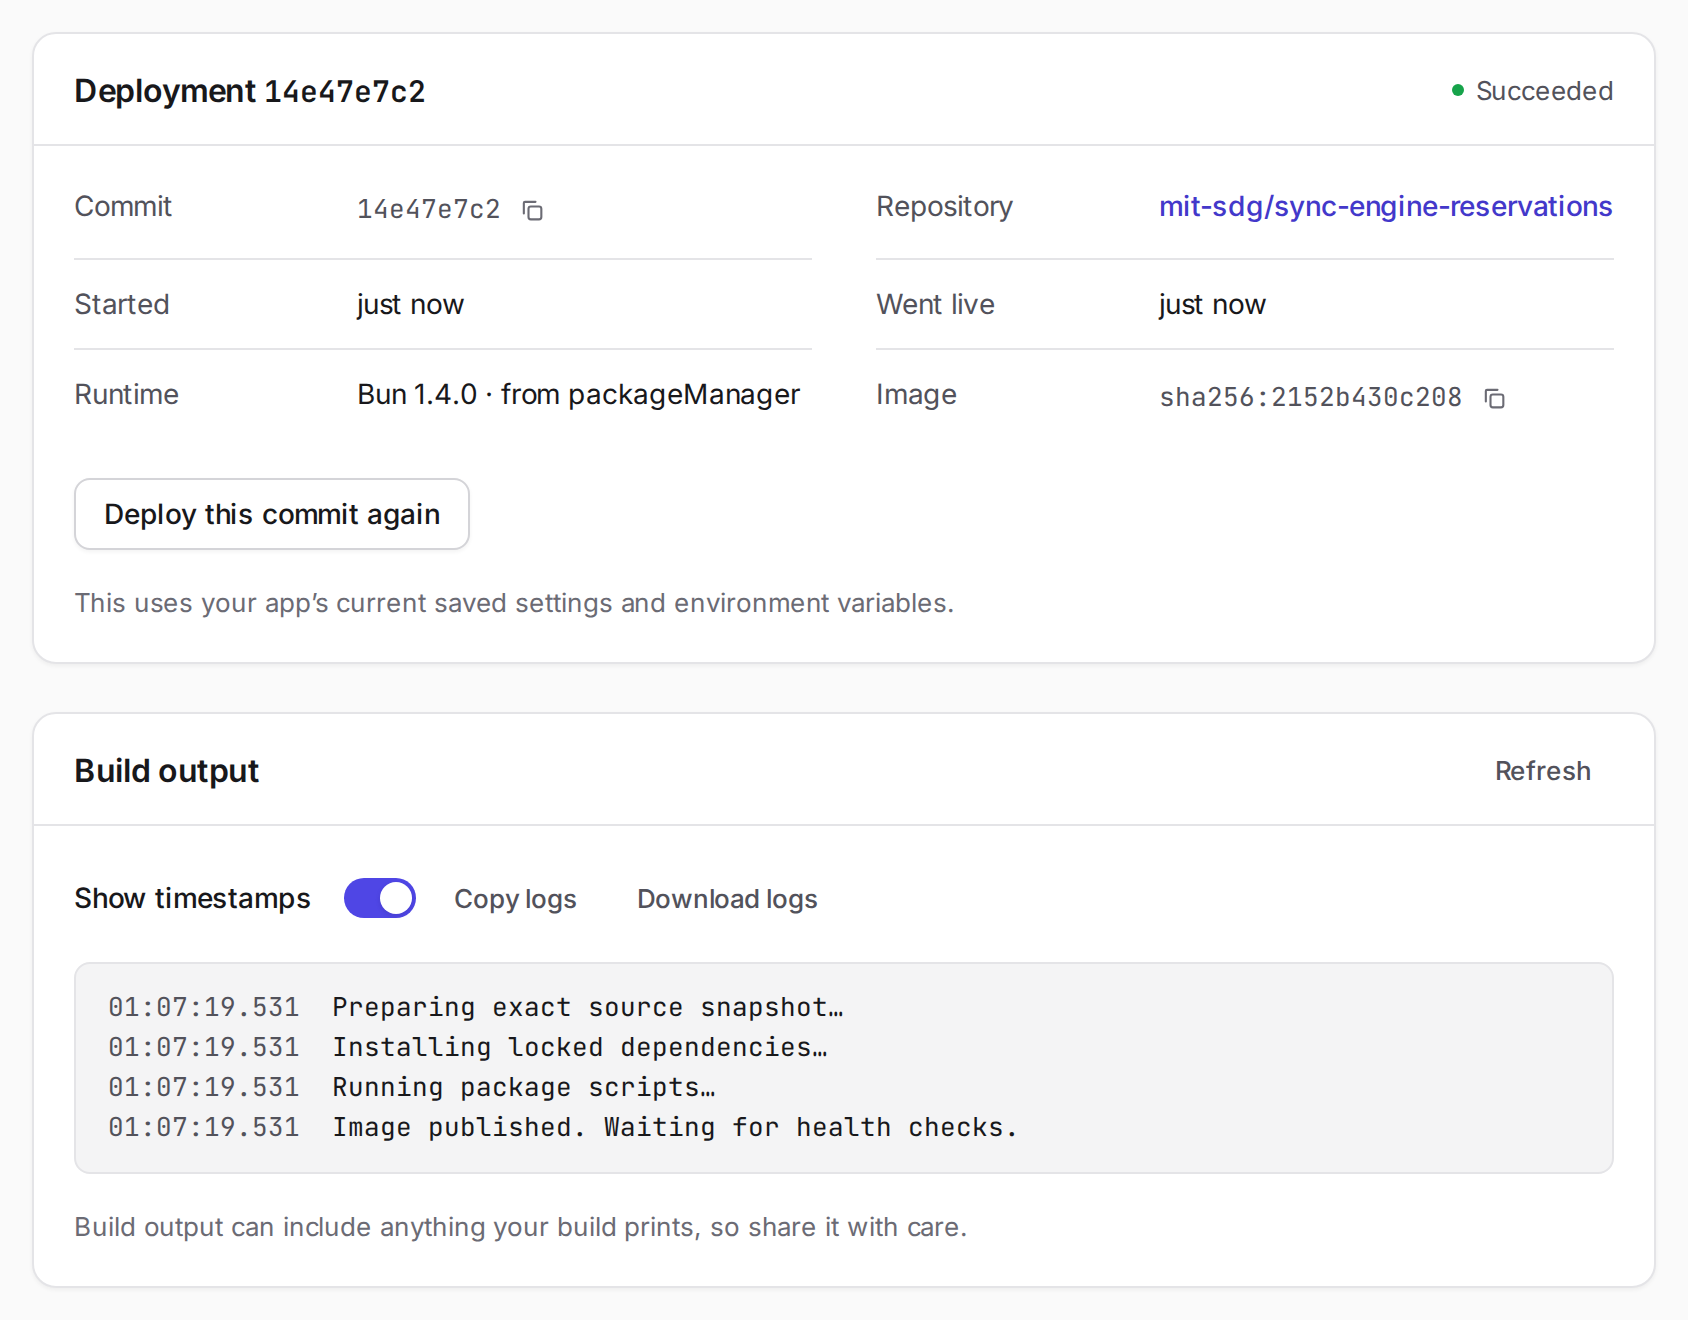This screenshot has width=1688, height=1320.
Task: Open the mit-sdg/sync-engine-reservations repository link
Action: [1385, 206]
